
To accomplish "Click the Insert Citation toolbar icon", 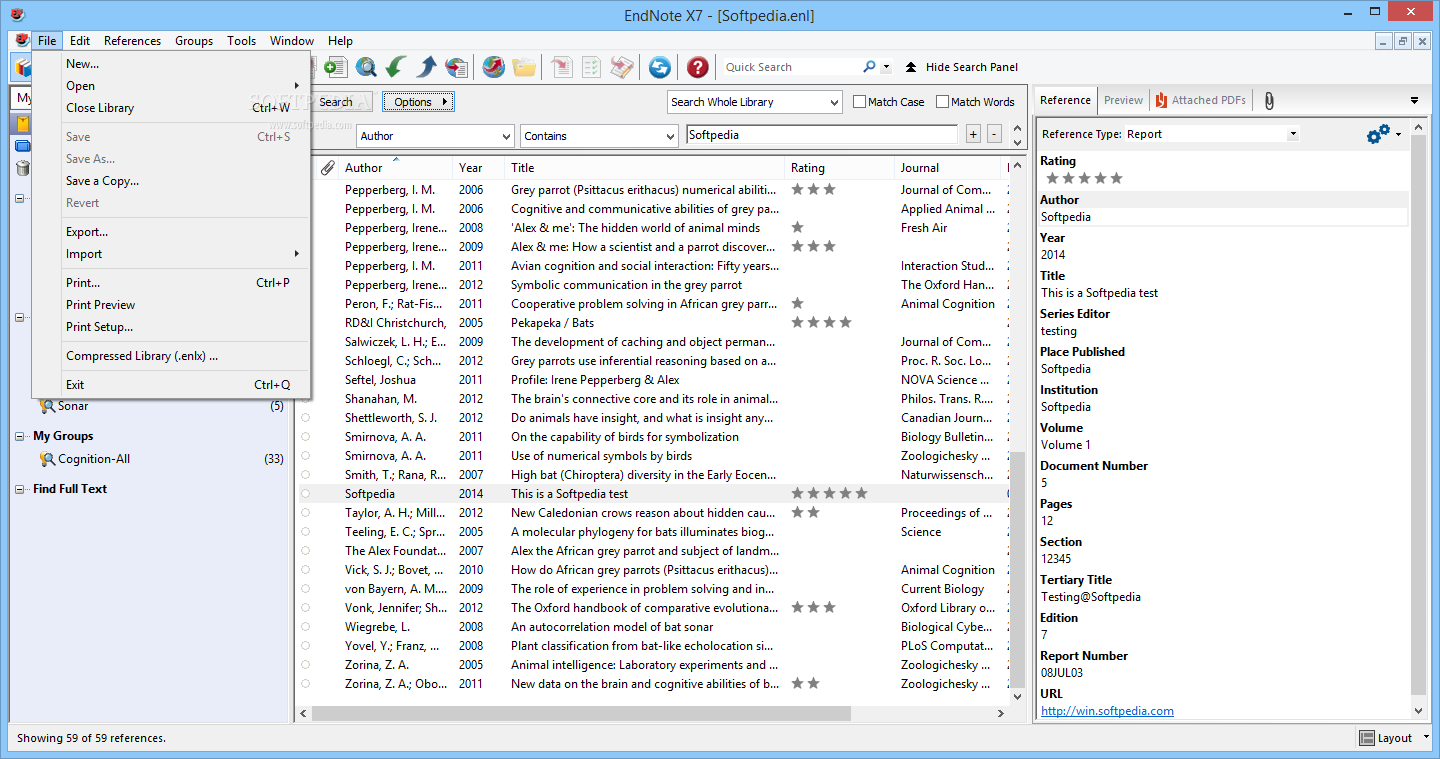I will 562,67.
